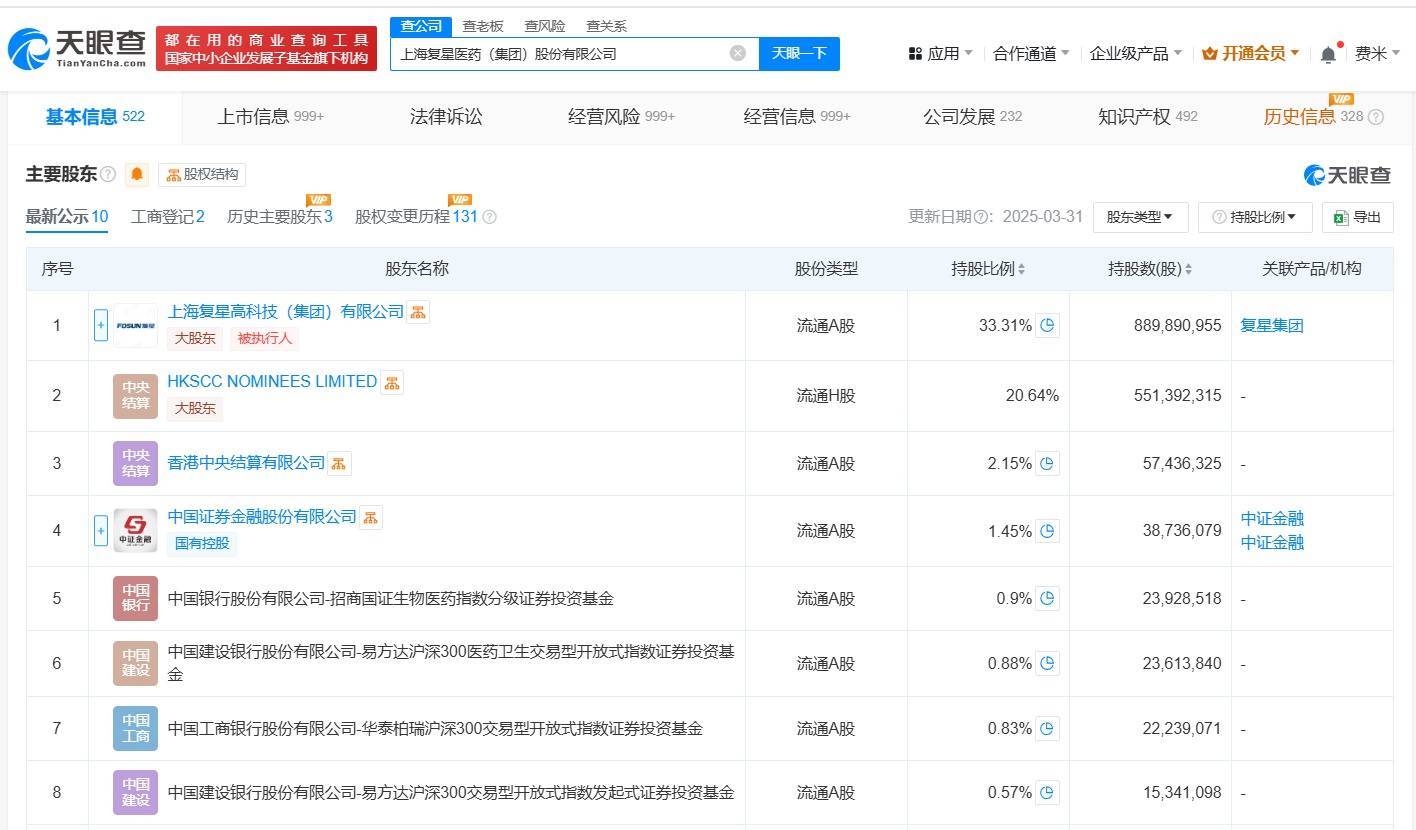Open the 经营信息 tab

[797, 117]
